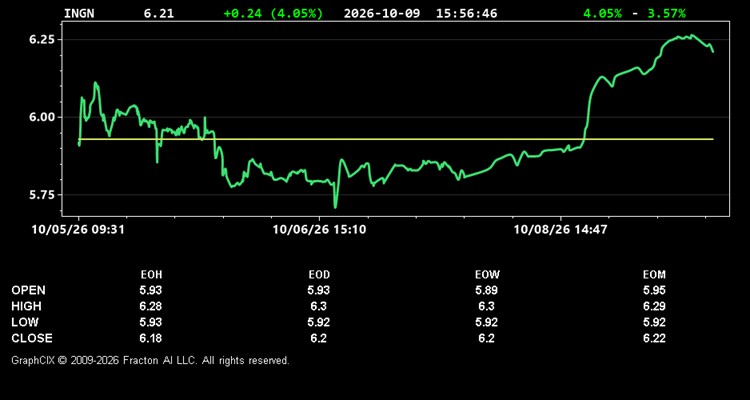Screen dimensions: 750x400
Task: Click the +0.24 (4.05%) change value
Action: (273, 13)
